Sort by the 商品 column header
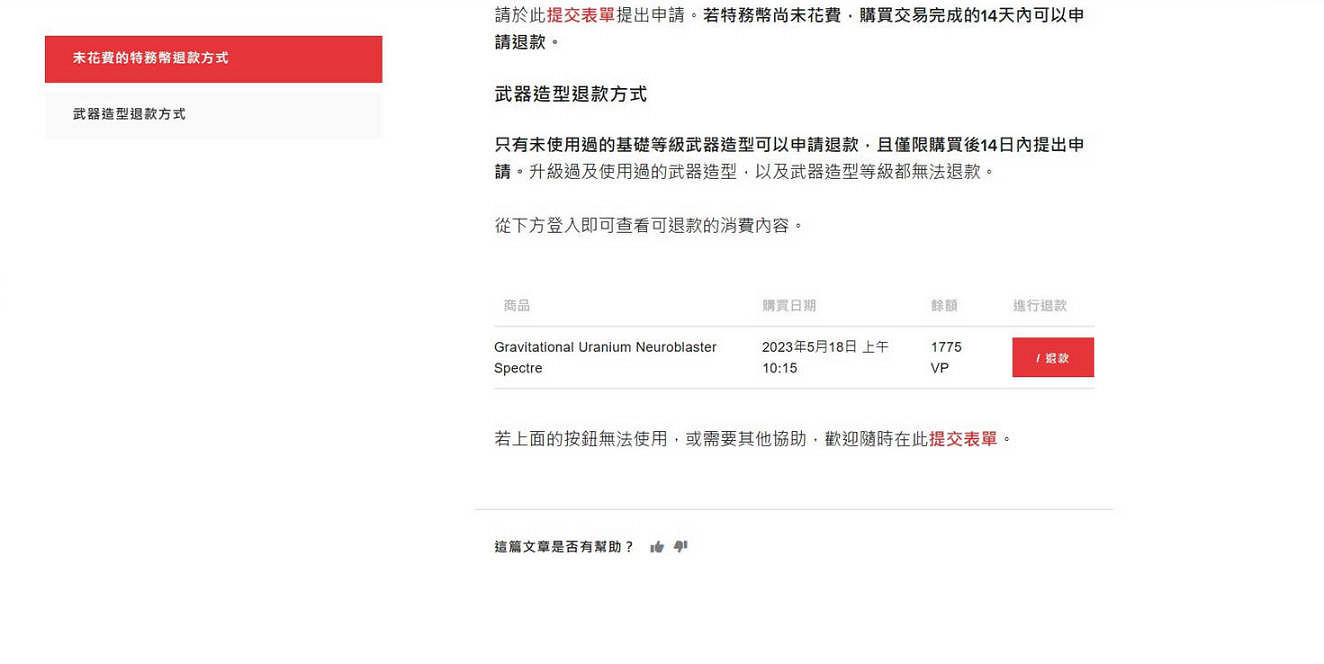The image size is (1324, 664). 517,306
